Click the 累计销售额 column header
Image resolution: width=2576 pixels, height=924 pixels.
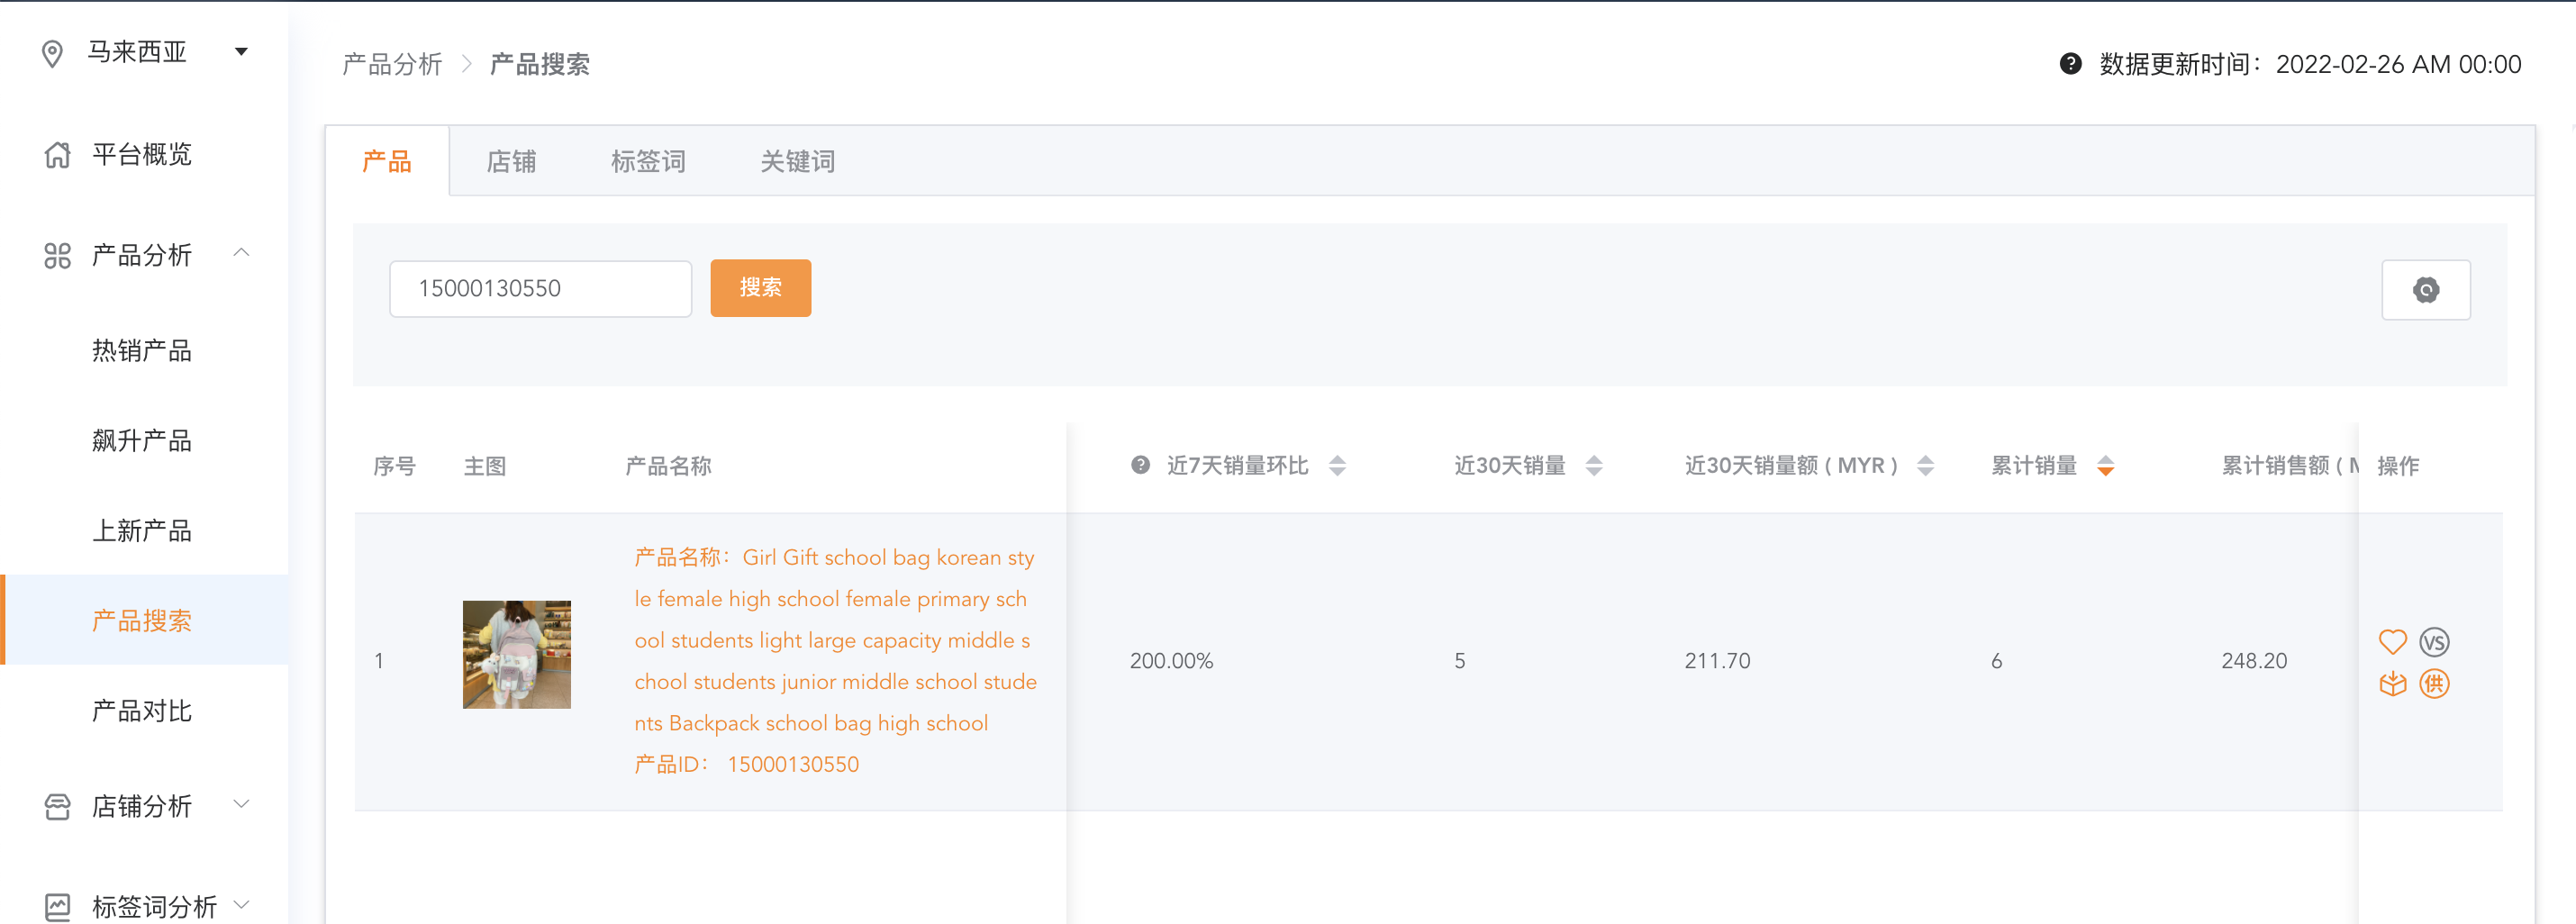(x=2288, y=466)
